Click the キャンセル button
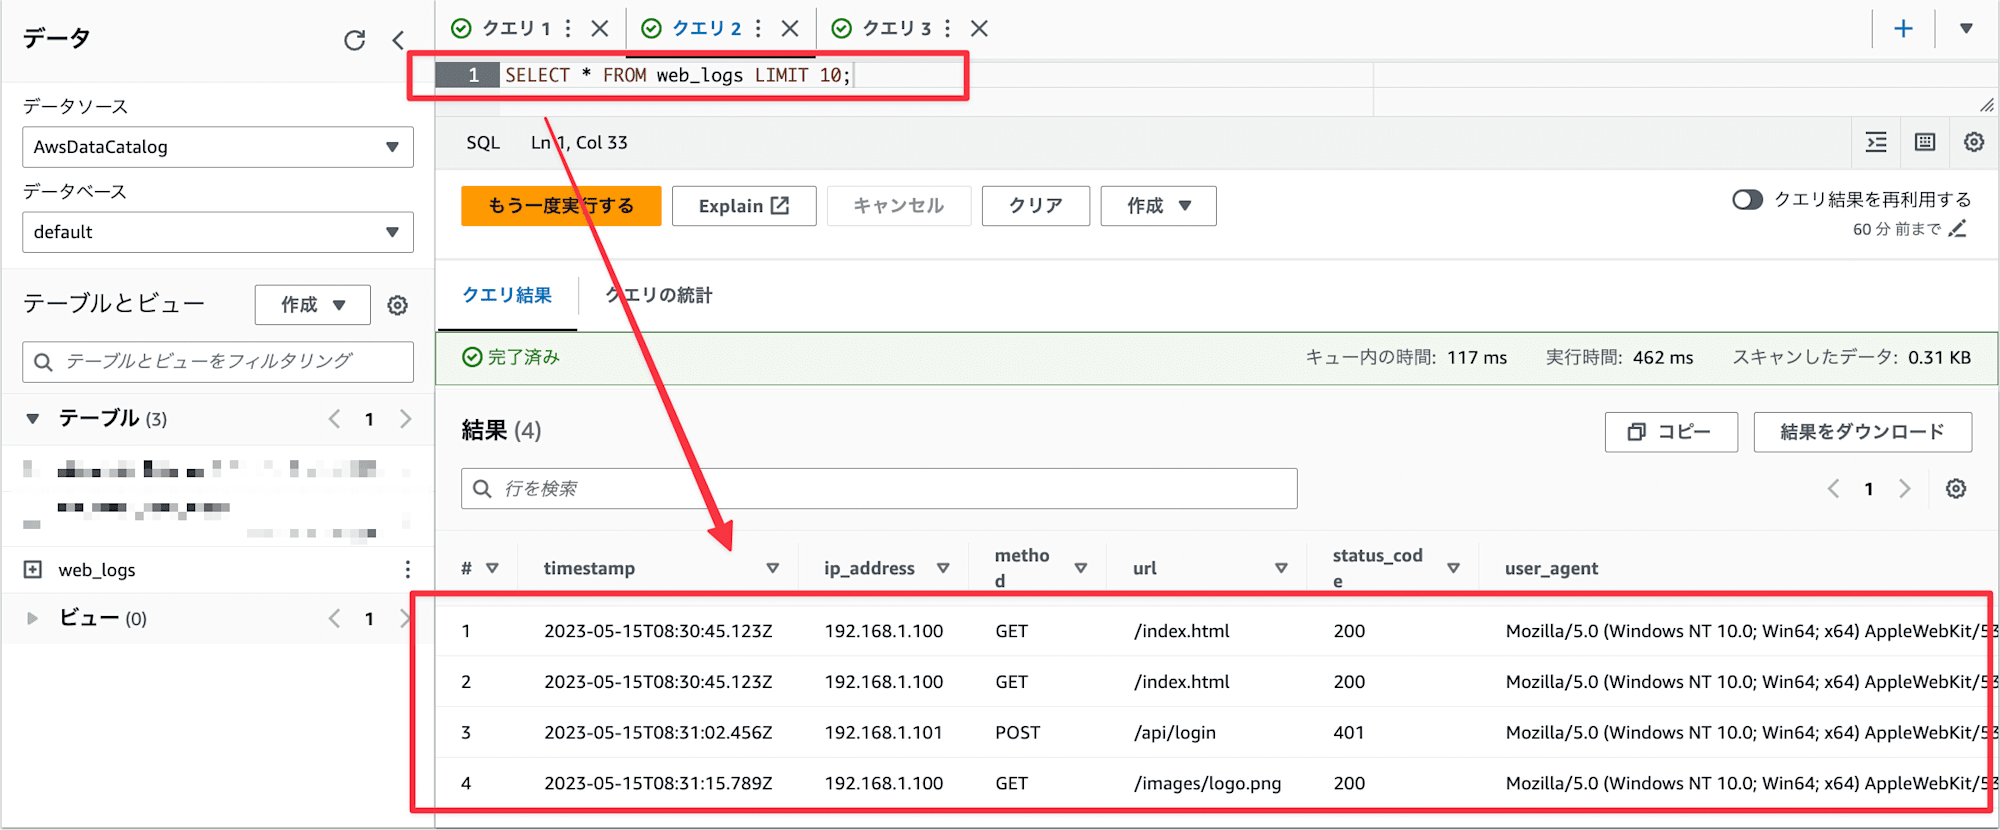Viewport: 2000px width, 830px height. (x=899, y=206)
